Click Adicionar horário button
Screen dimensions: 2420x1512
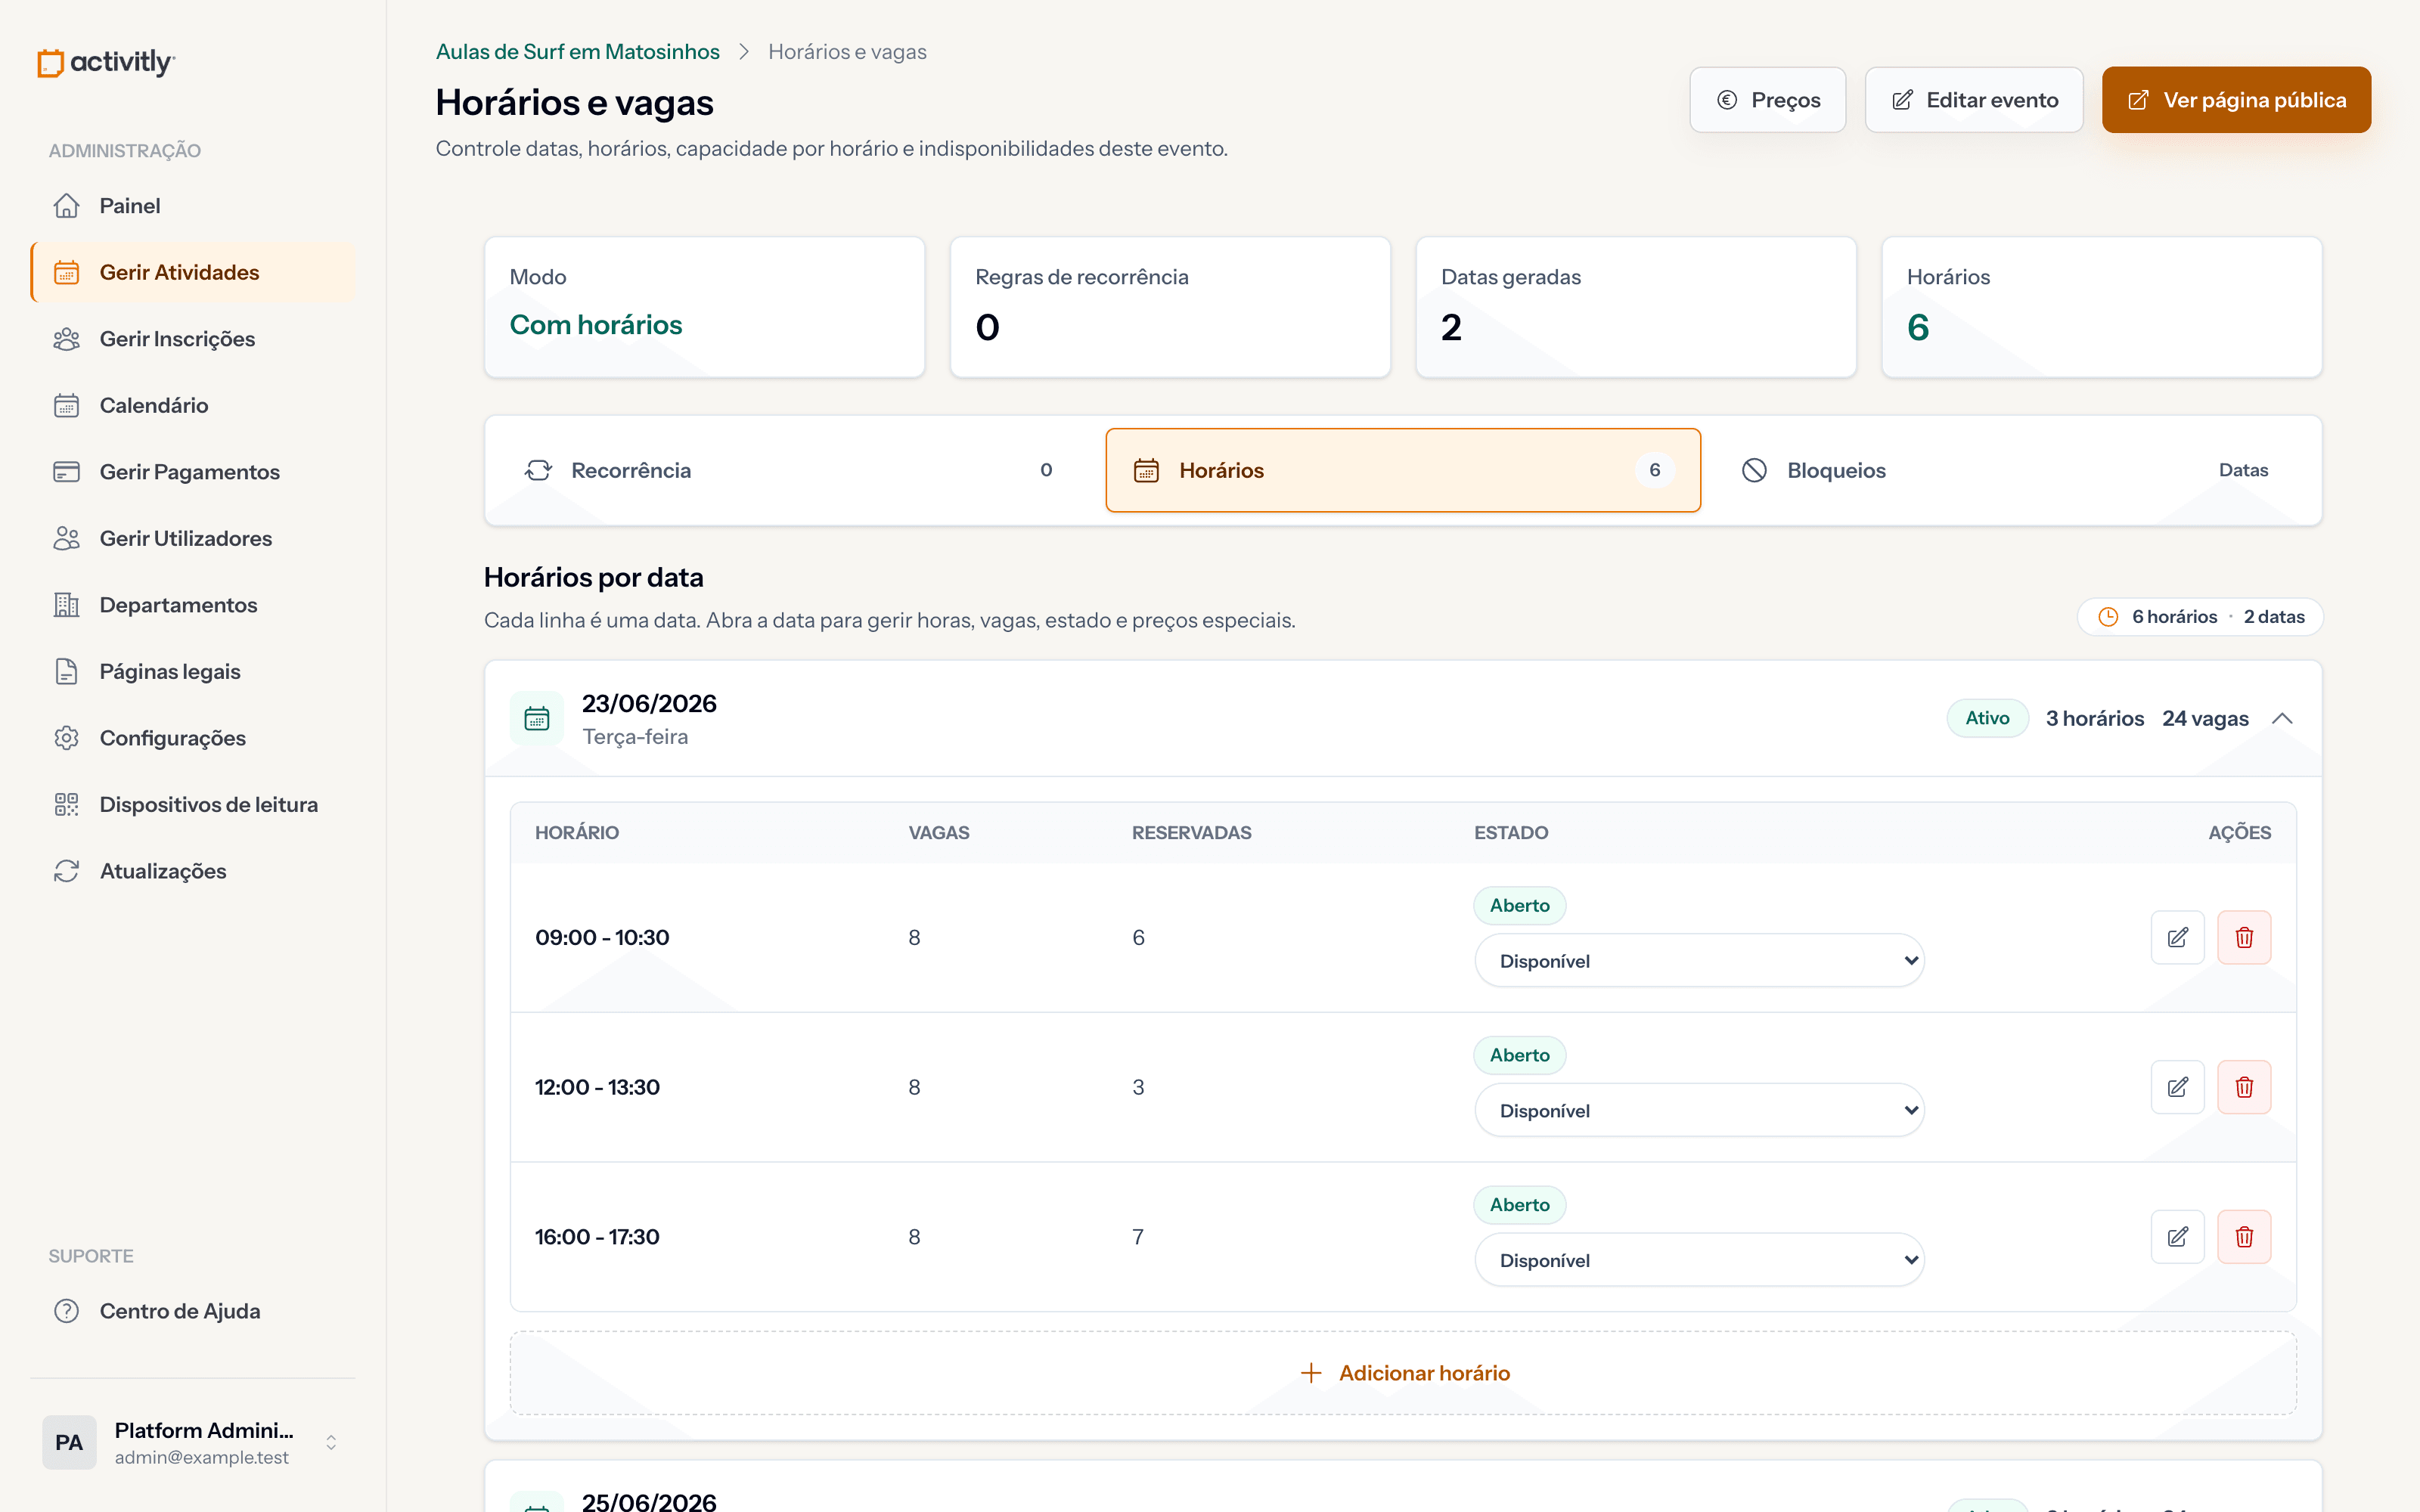pos(1403,1373)
